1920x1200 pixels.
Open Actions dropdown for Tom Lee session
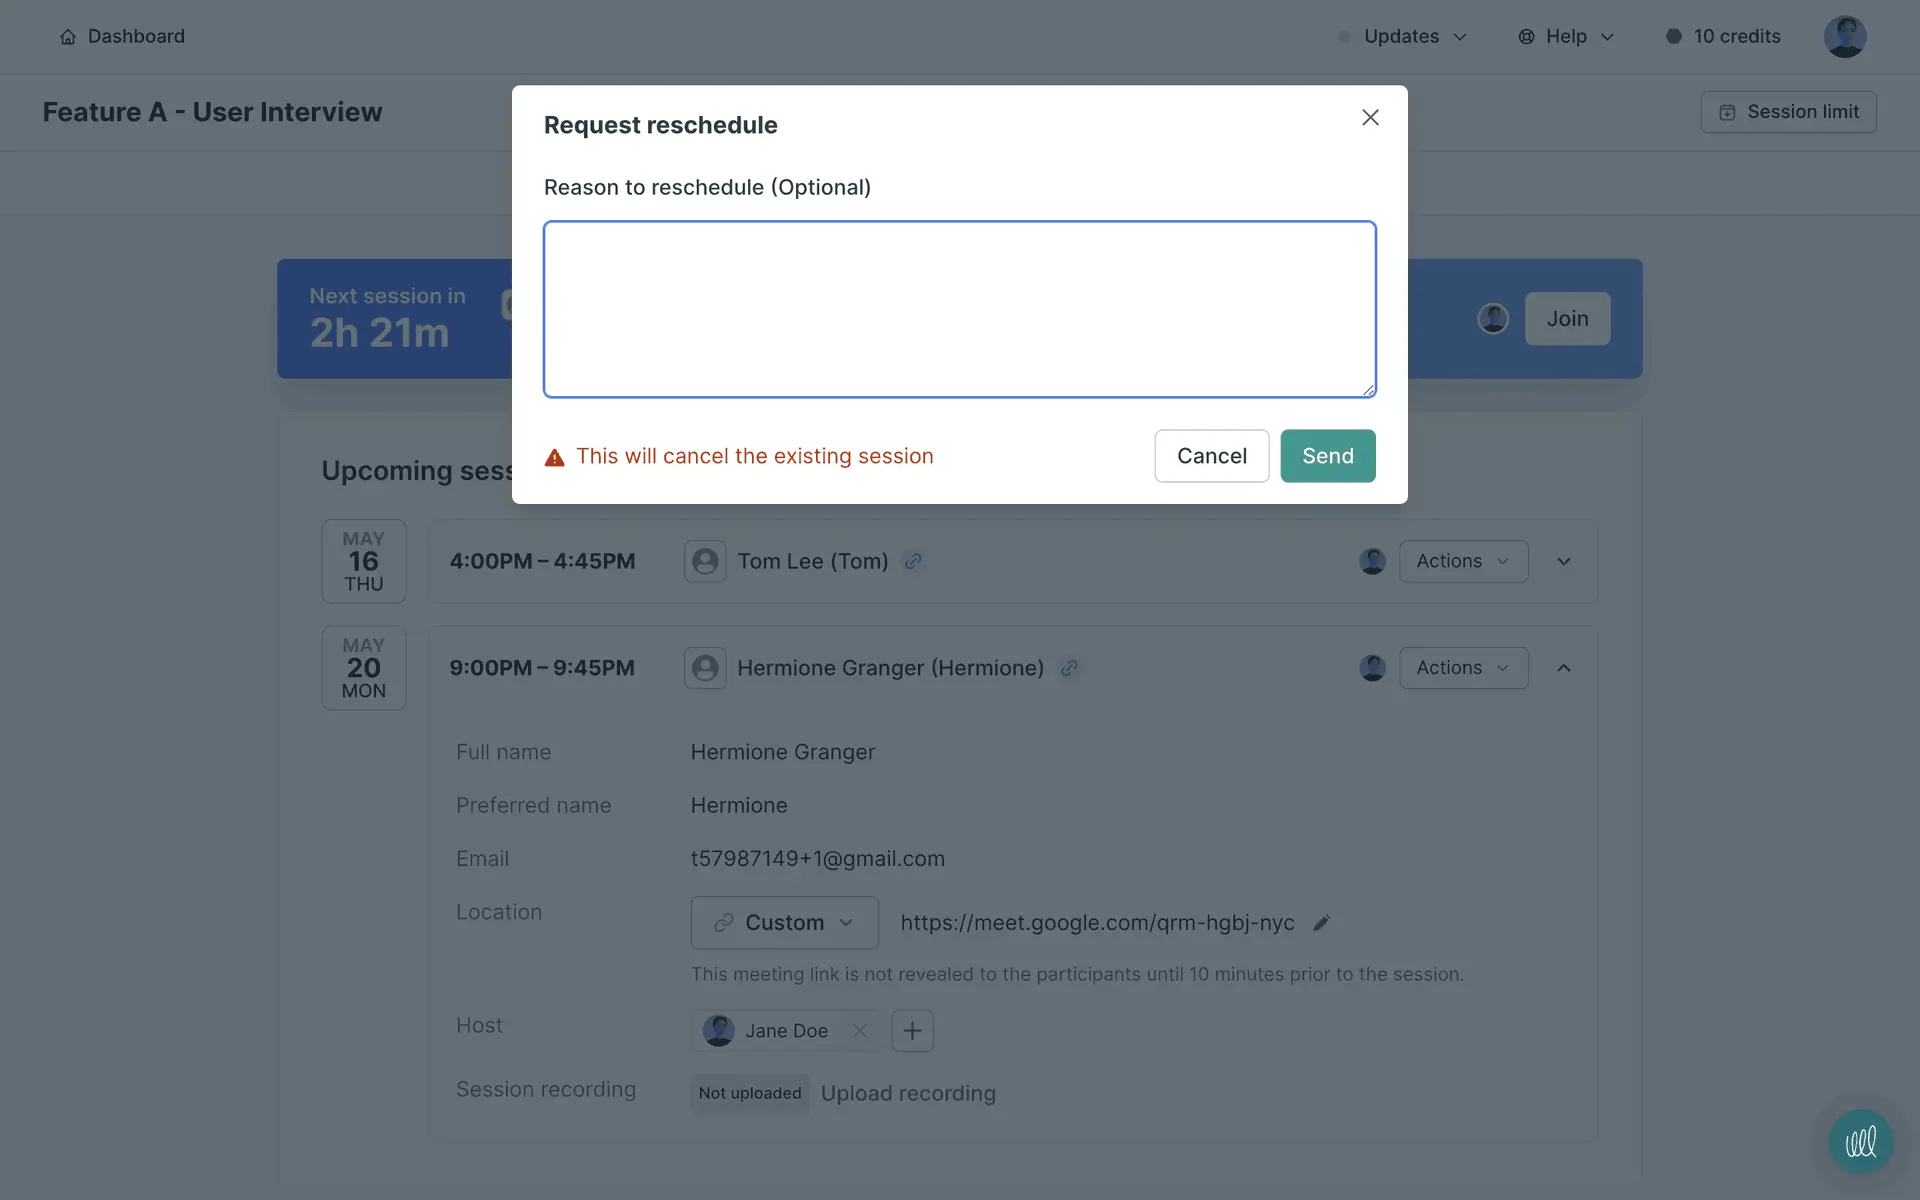coord(1463,562)
